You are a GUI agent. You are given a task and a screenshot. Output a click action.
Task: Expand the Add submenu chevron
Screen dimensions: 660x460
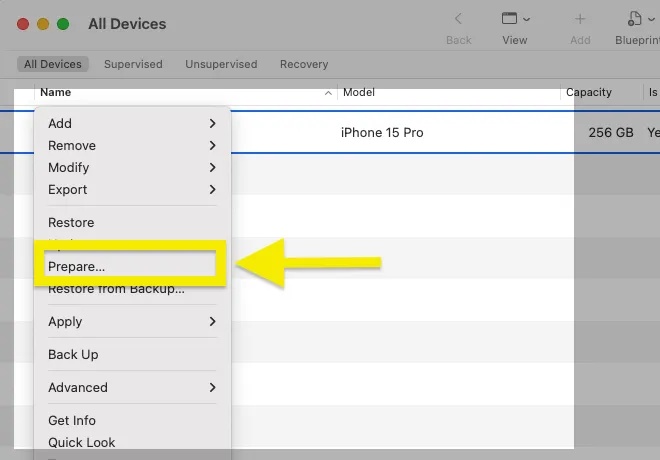[x=213, y=123]
